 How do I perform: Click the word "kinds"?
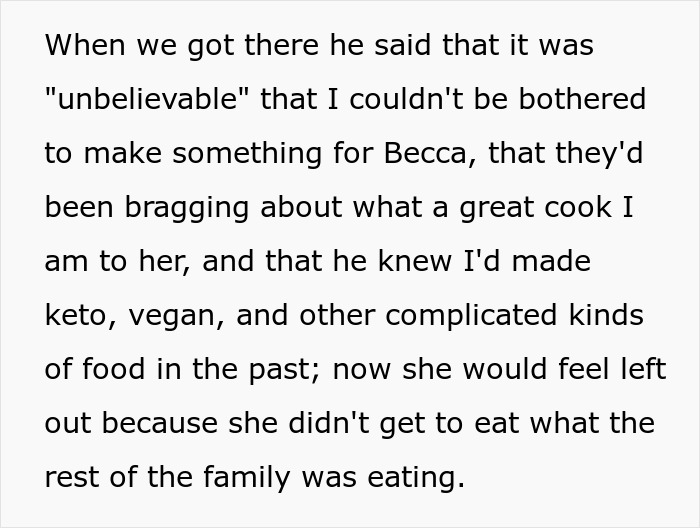[606, 315]
